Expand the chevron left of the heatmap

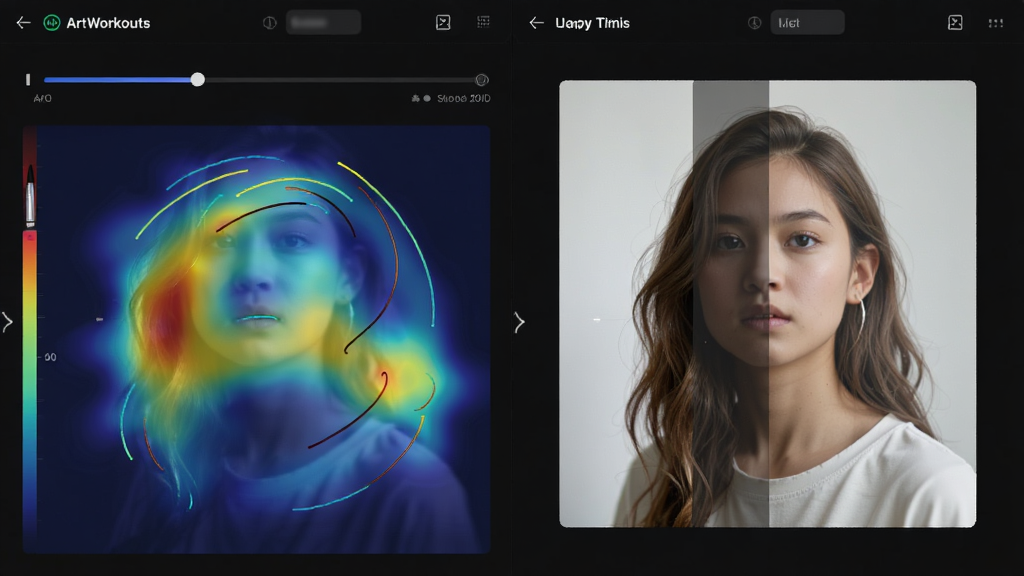7,322
